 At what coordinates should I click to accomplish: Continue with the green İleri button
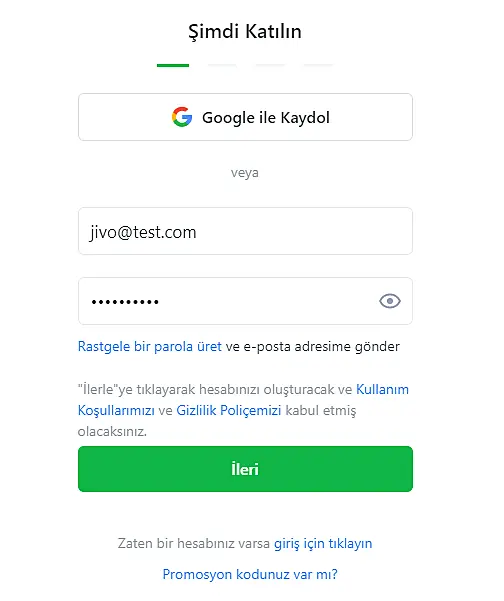[x=245, y=469]
